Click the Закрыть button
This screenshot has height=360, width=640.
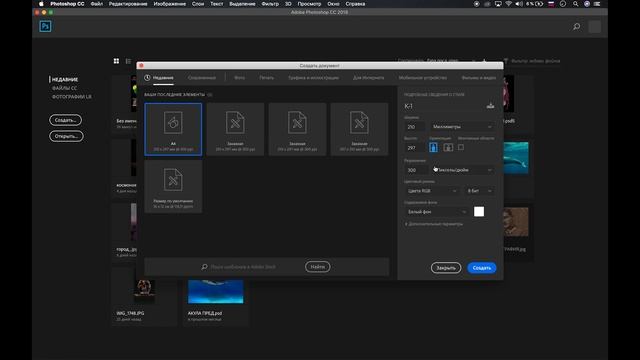tap(446, 268)
